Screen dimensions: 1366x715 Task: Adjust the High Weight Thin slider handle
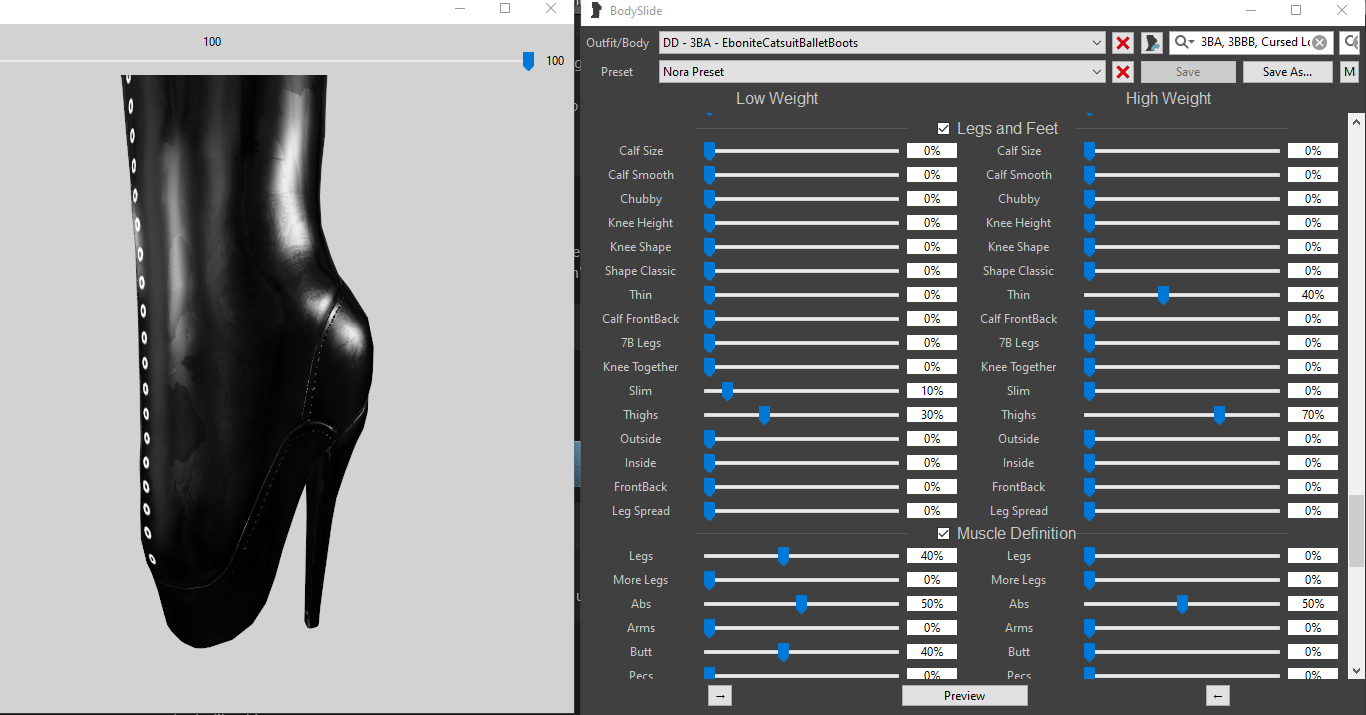(x=1163, y=295)
